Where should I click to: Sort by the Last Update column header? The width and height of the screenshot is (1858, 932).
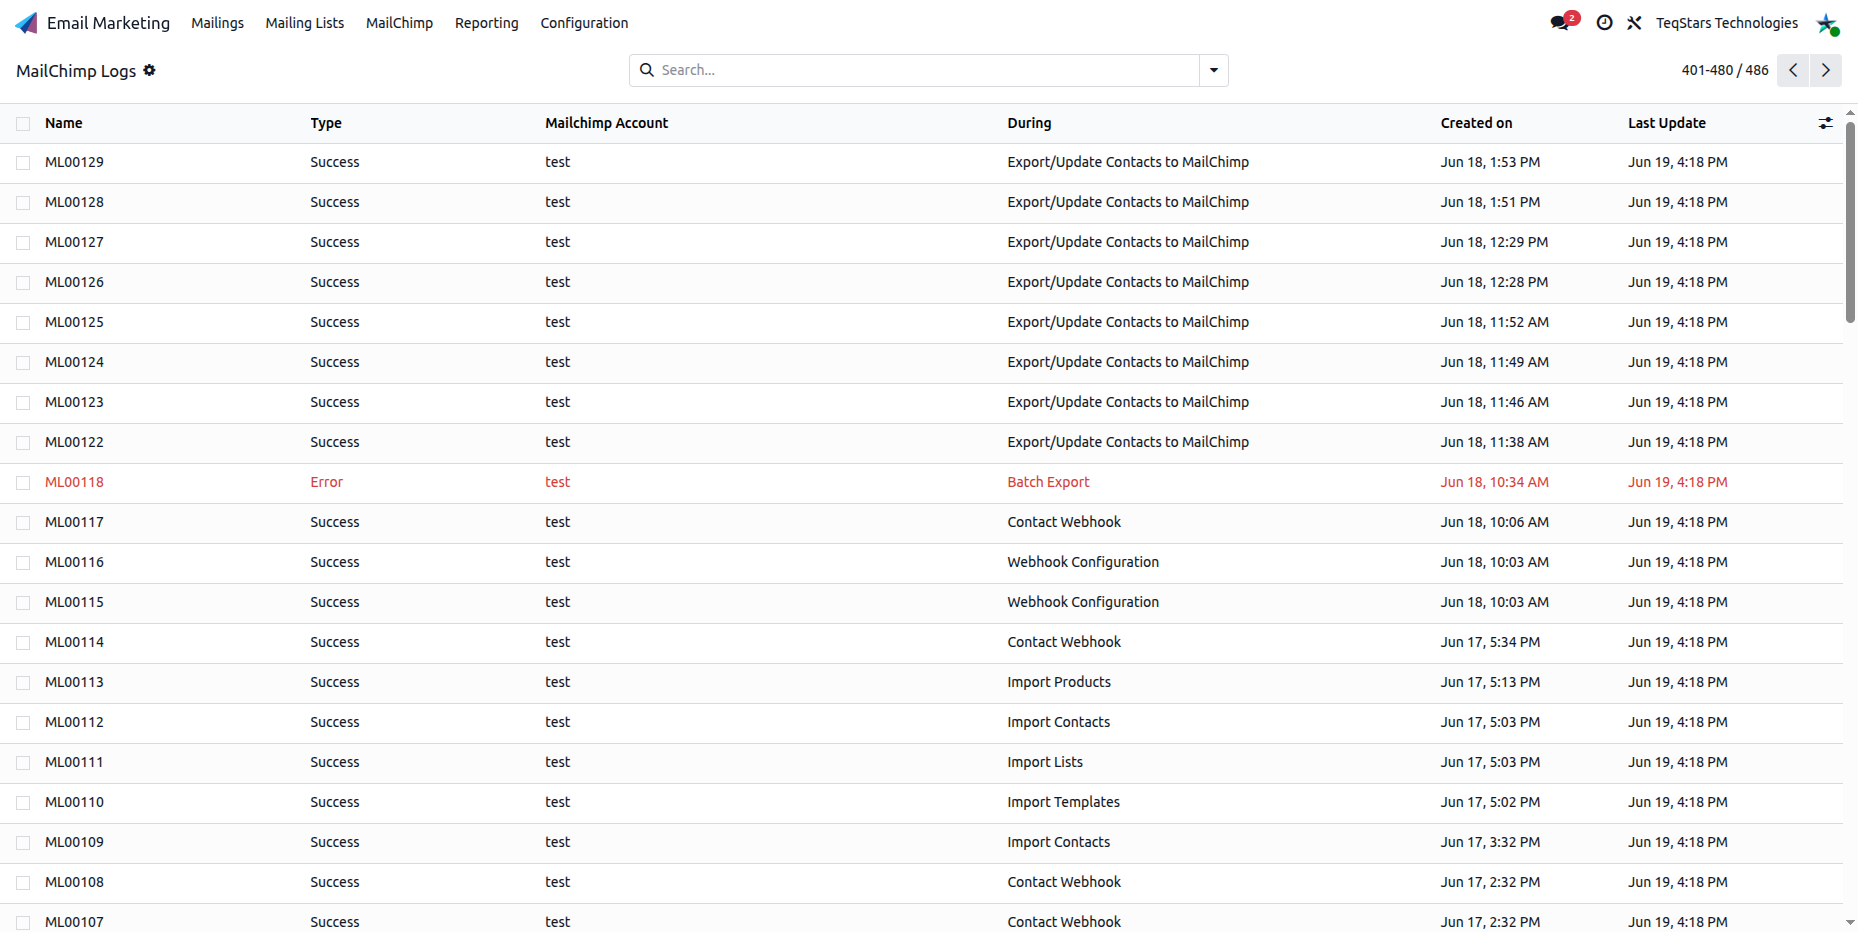pyautogui.click(x=1667, y=123)
